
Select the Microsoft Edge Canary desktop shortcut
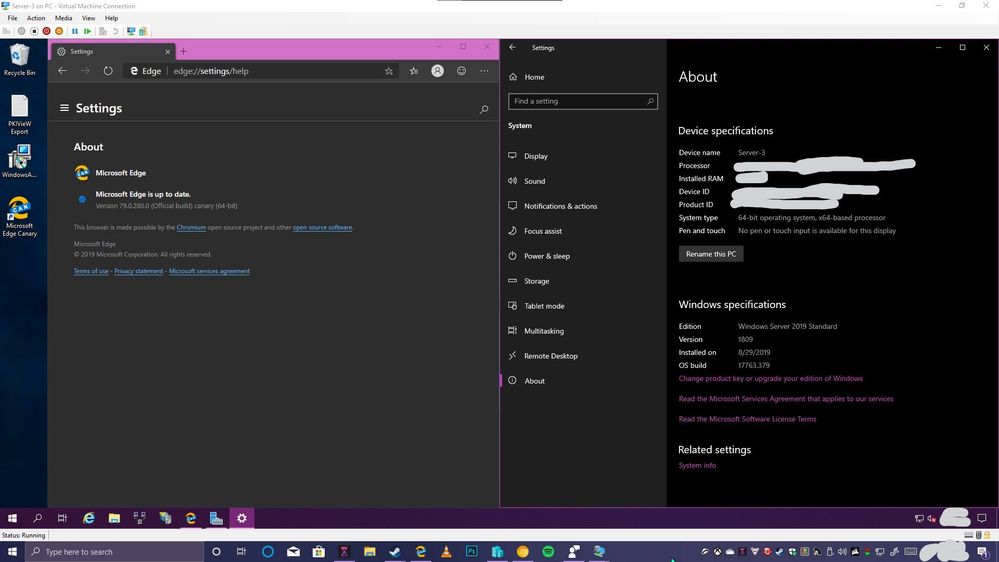pyautogui.click(x=19, y=217)
